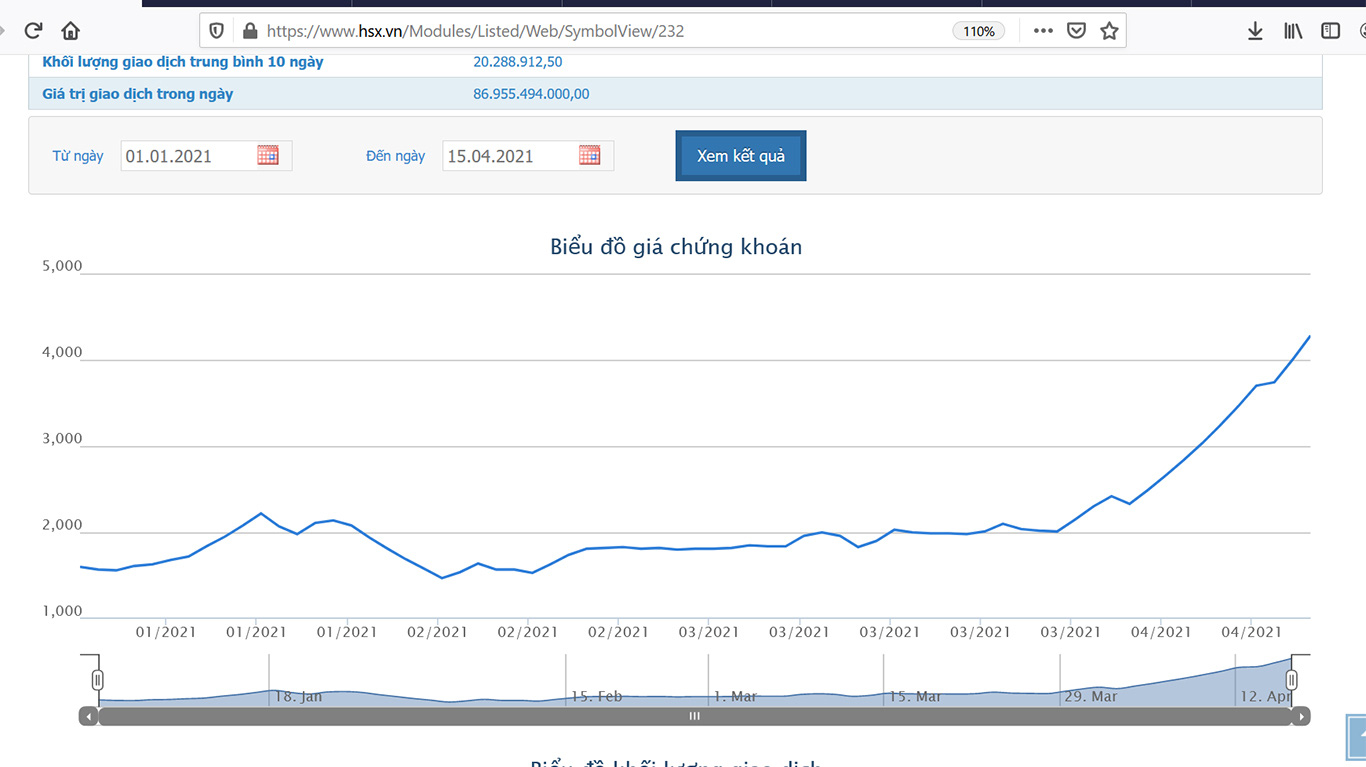Reload the page with the refresh icon

(33, 31)
